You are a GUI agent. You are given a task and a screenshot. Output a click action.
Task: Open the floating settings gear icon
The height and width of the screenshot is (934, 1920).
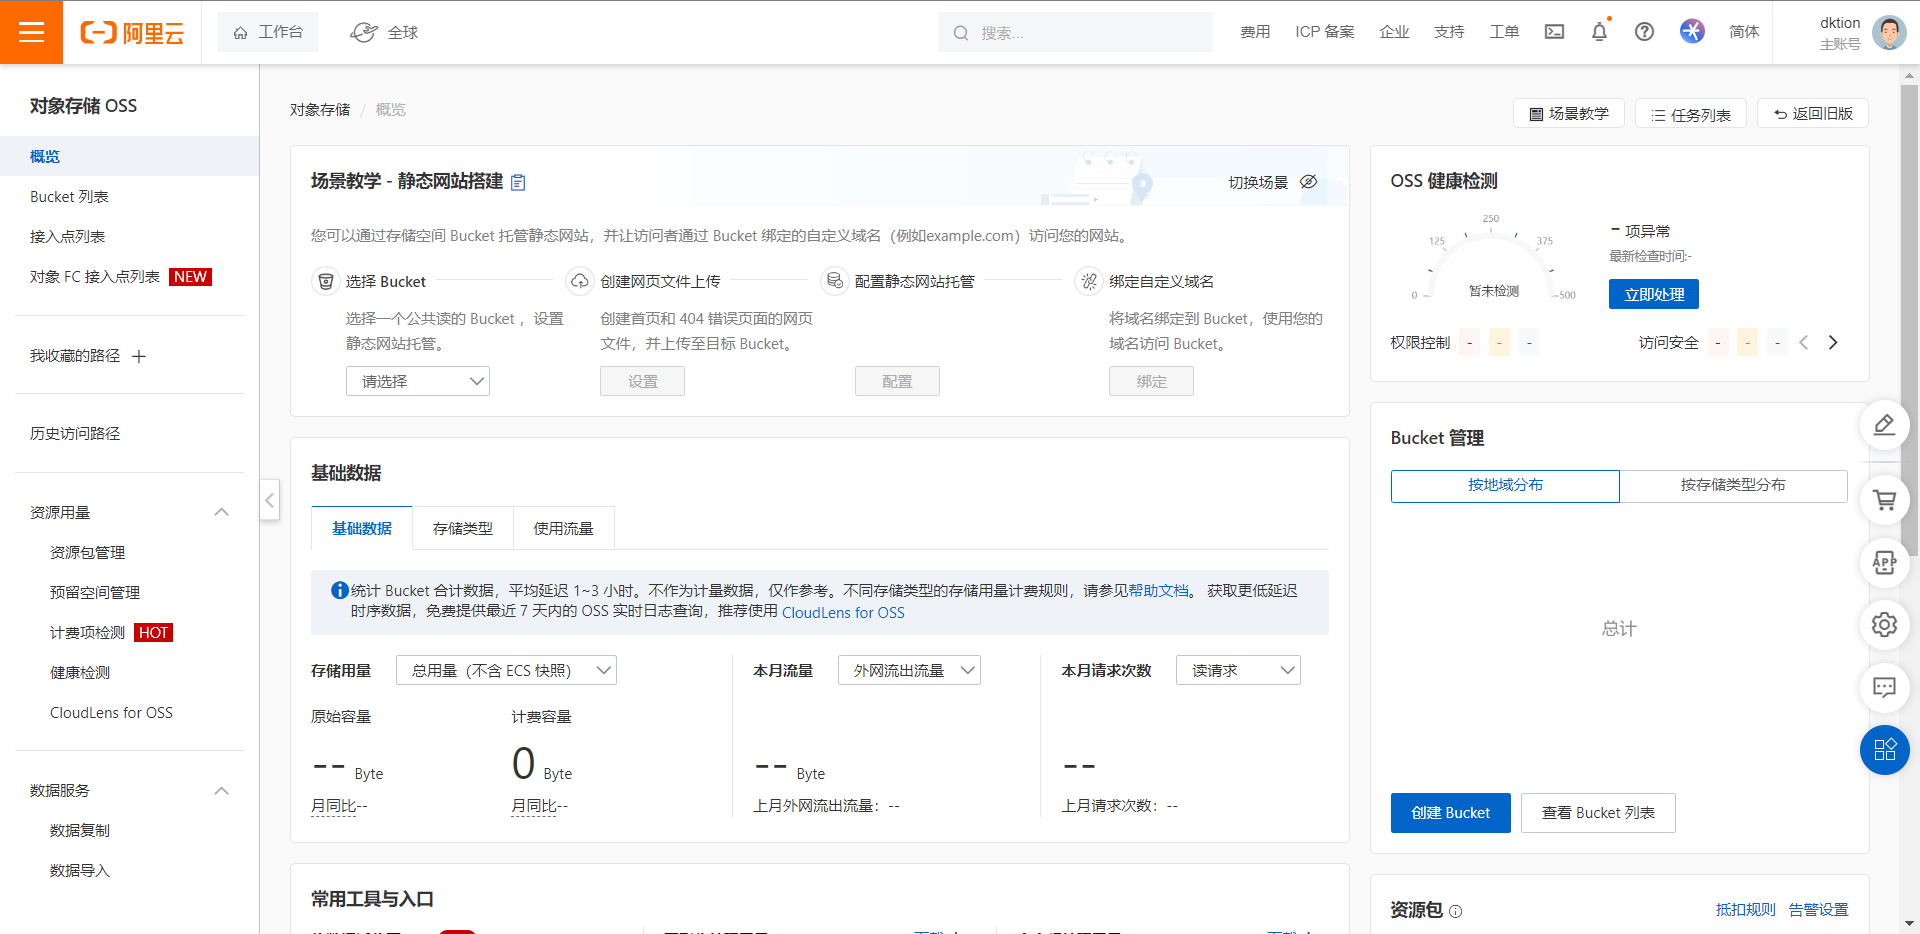(x=1884, y=625)
